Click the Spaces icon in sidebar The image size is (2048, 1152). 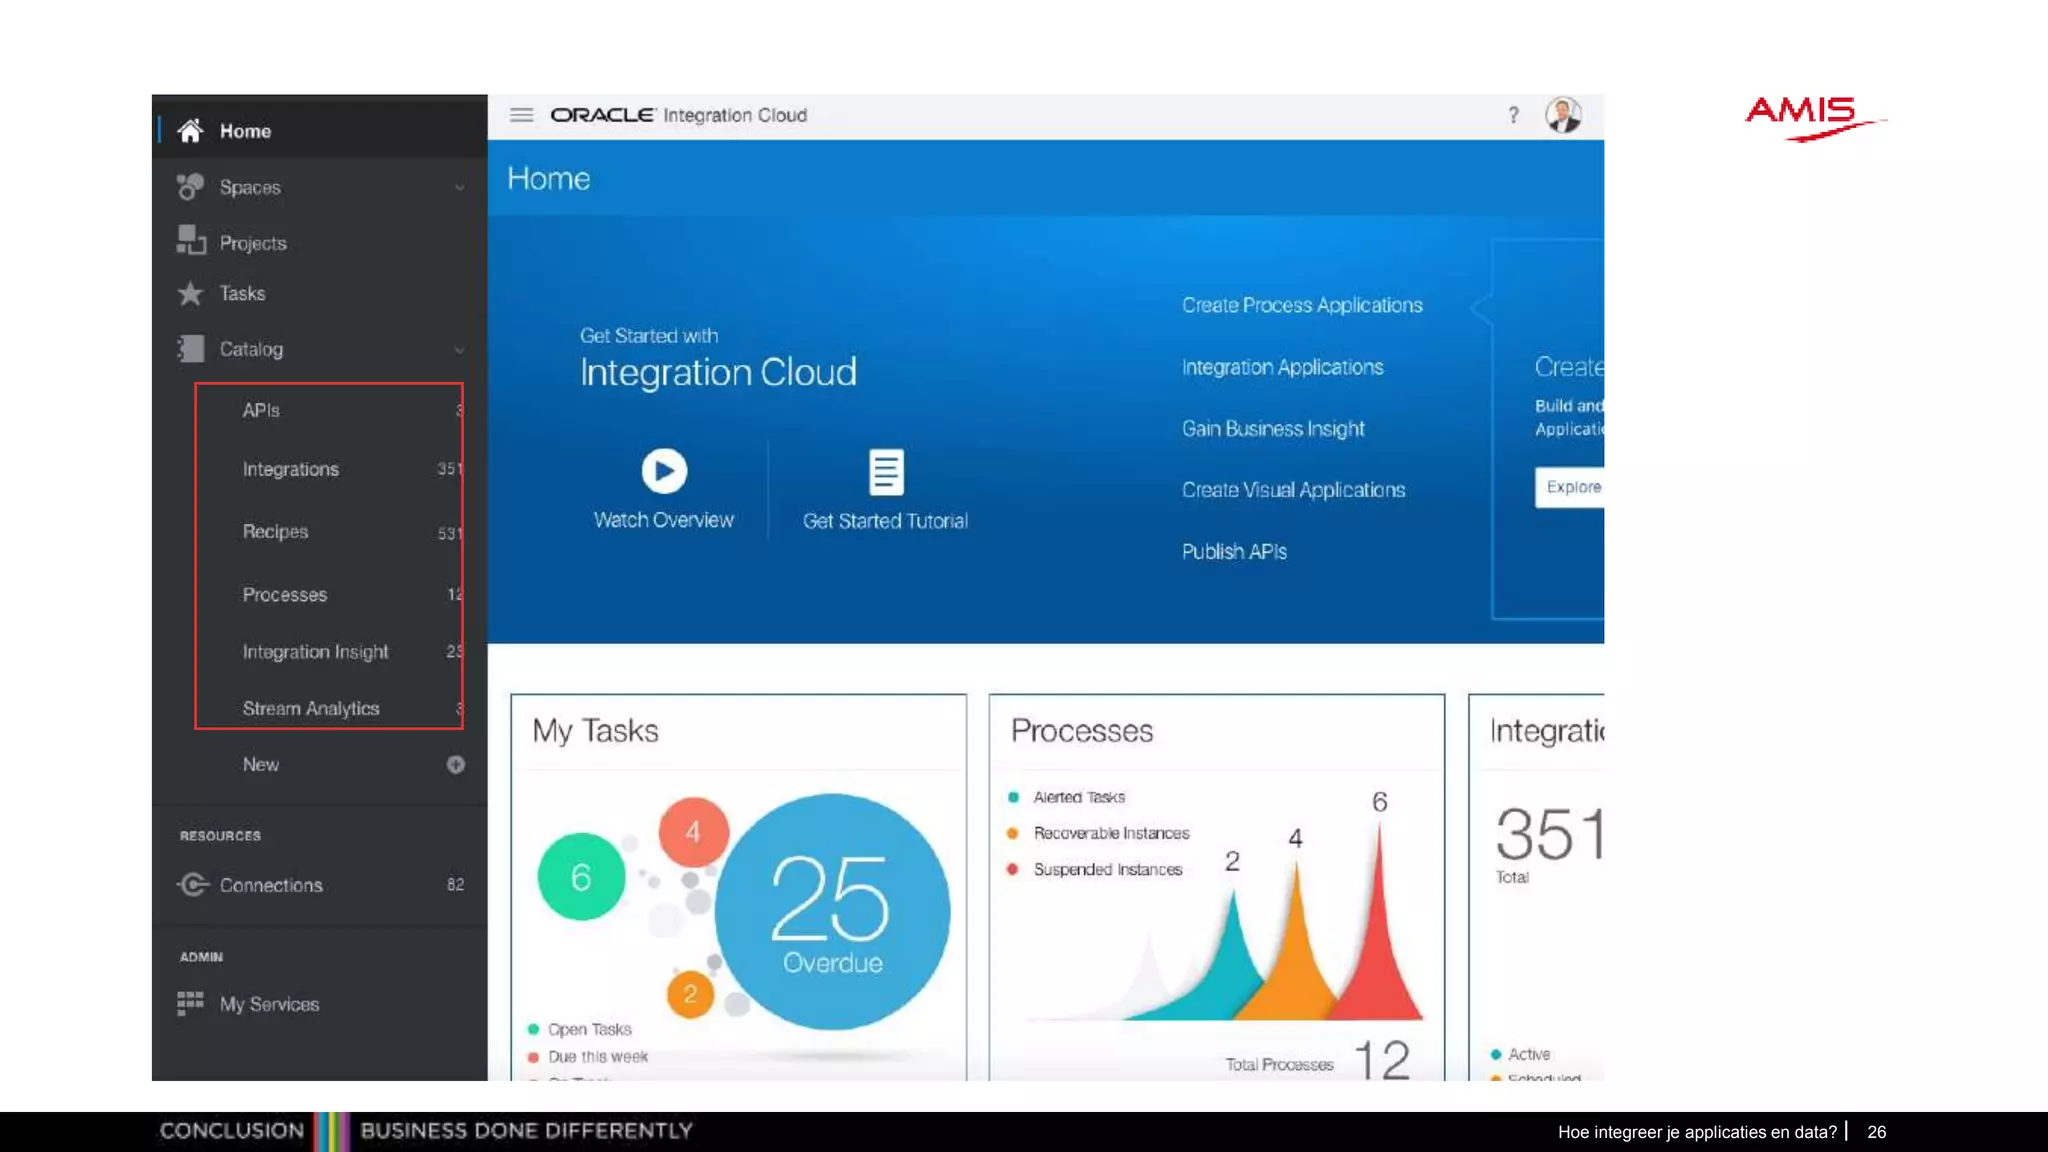[190, 187]
